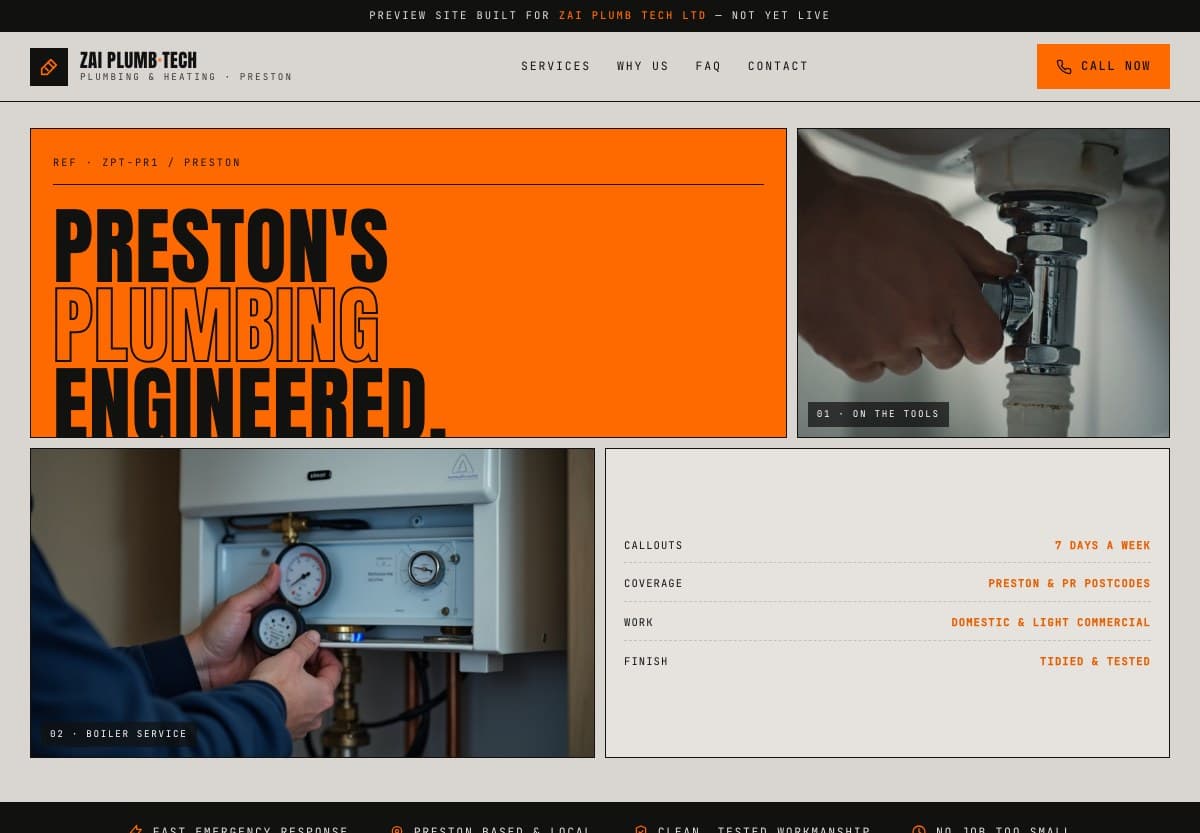
Task: Open the FAQ nav link
Action: tap(708, 66)
